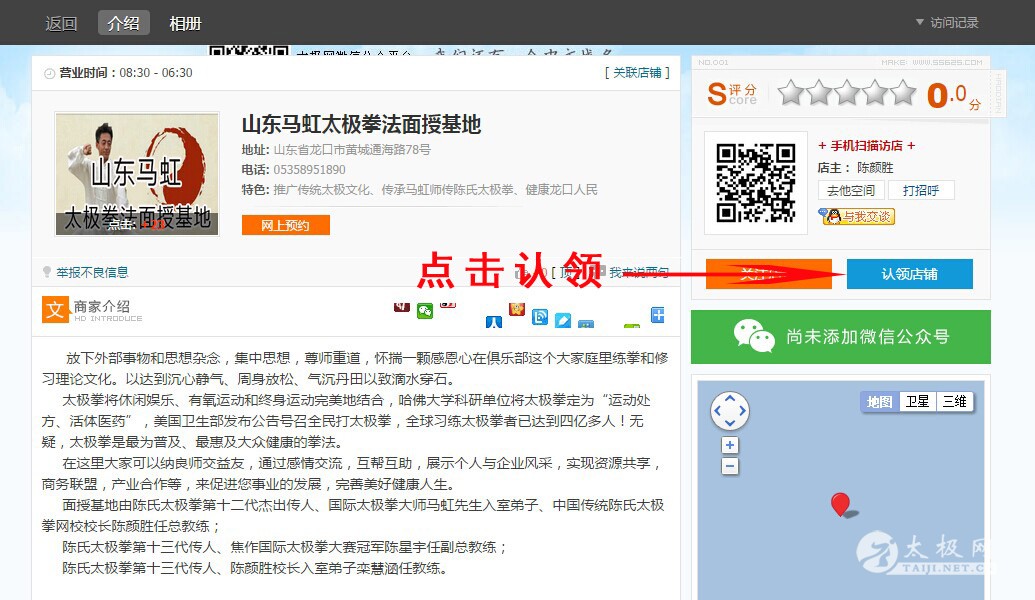Expand the 访问记录 dropdown
The width and height of the screenshot is (1035, 600).
(x=946, y=23)
